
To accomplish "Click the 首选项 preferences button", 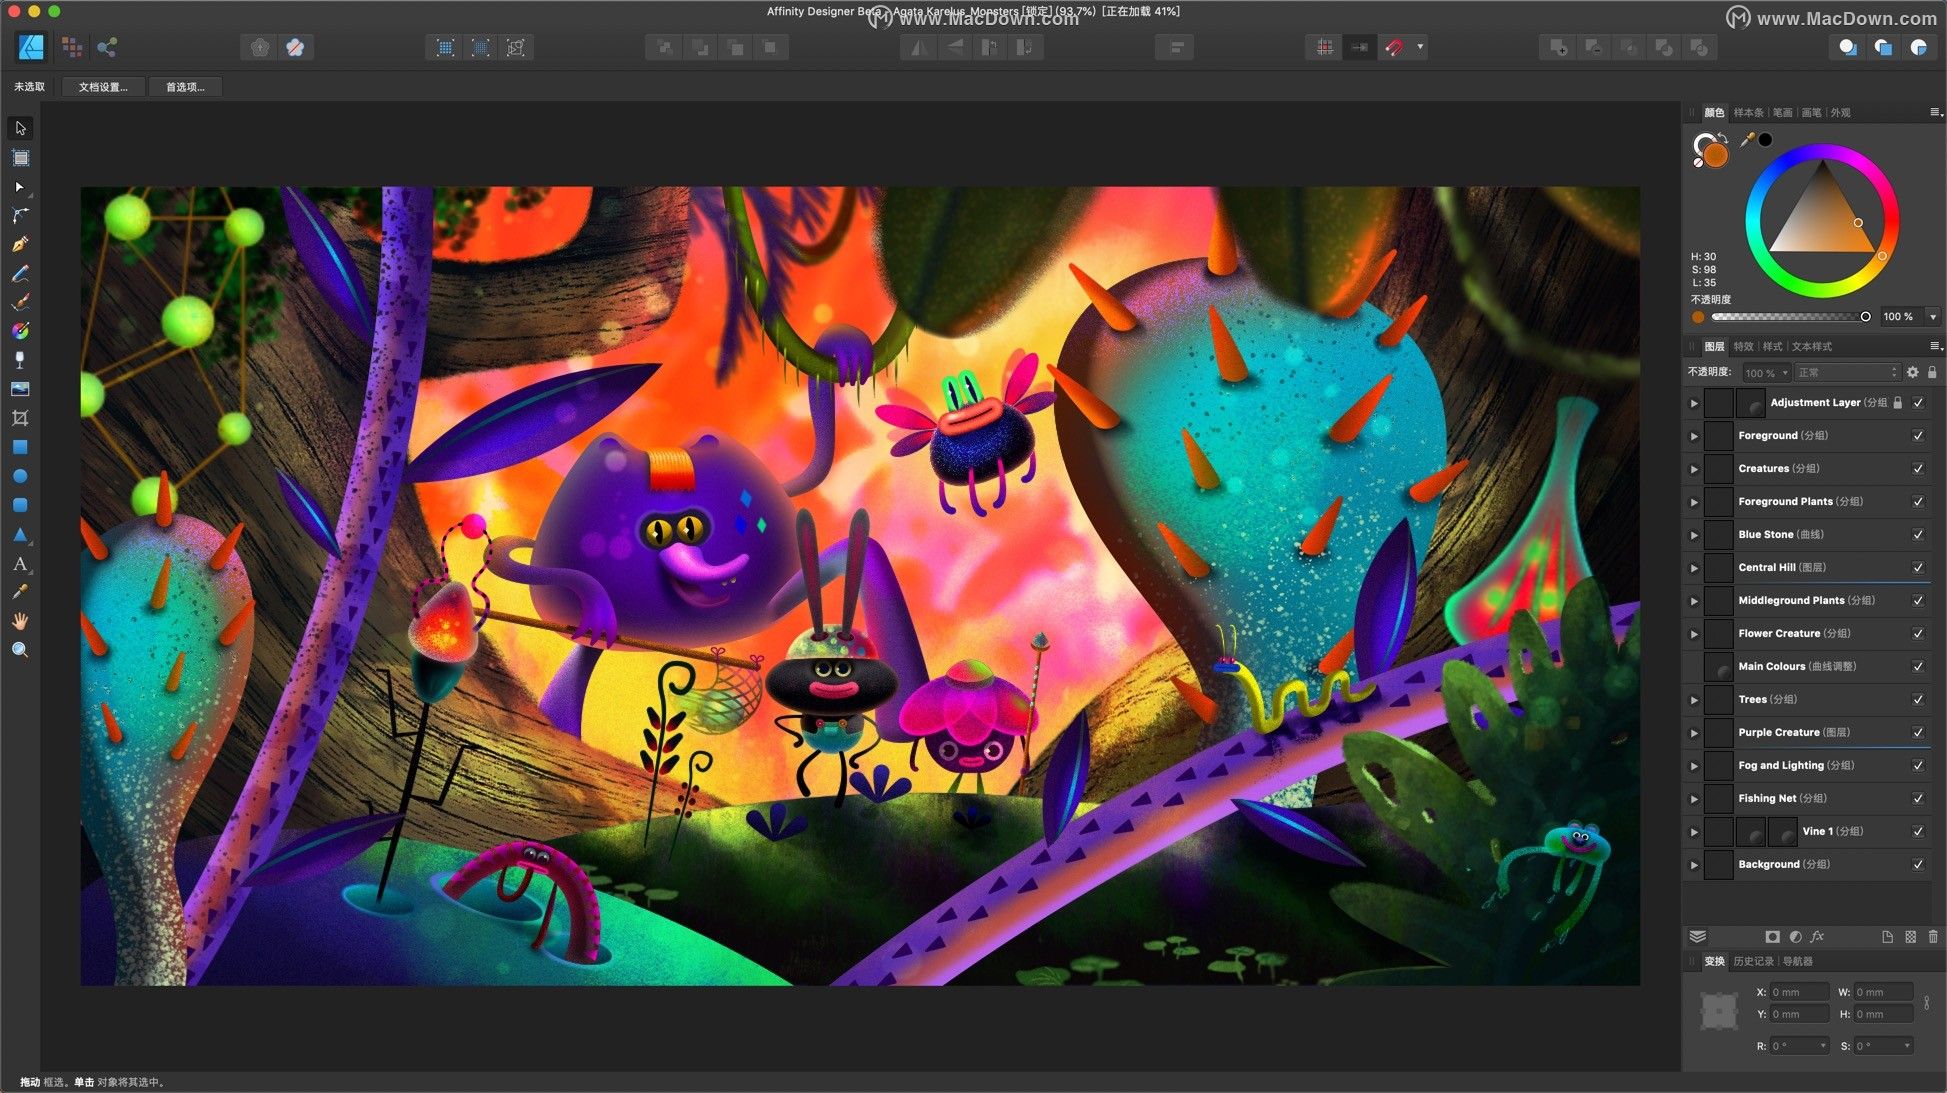I will 185,87.
